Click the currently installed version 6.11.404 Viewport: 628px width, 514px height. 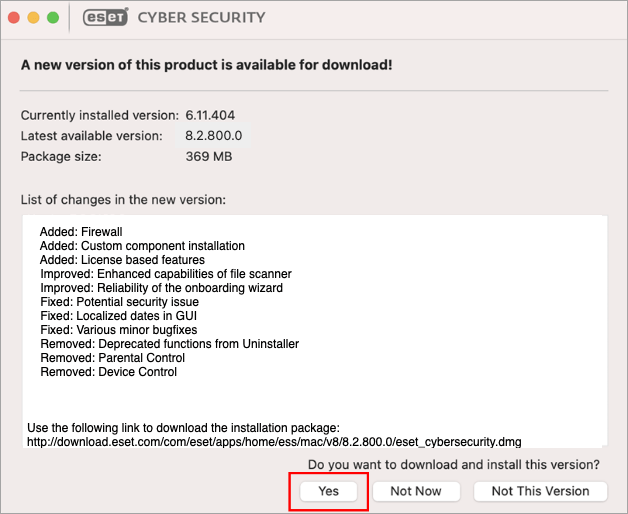coord(210,115)
